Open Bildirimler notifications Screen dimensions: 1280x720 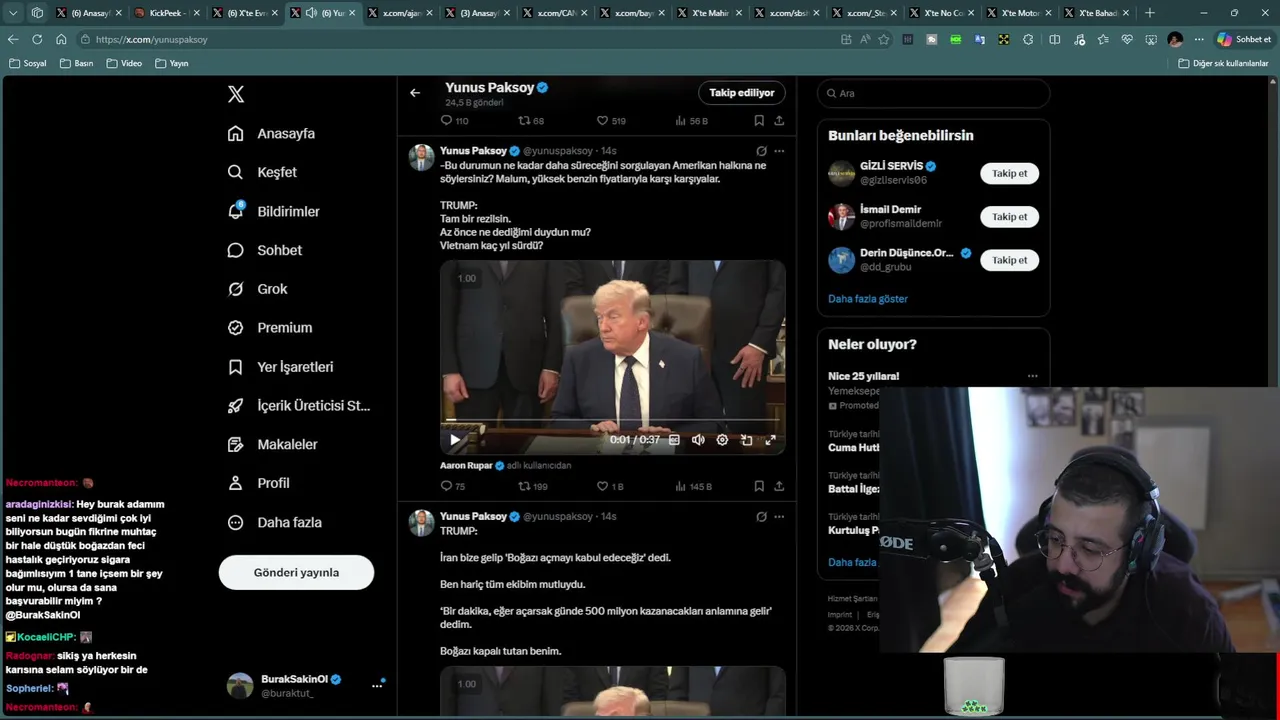[273, 211]
